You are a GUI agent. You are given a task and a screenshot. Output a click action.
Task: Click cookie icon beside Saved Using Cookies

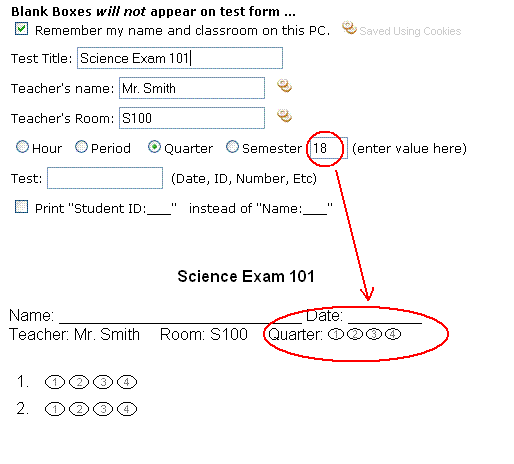[x=349, y=28]
